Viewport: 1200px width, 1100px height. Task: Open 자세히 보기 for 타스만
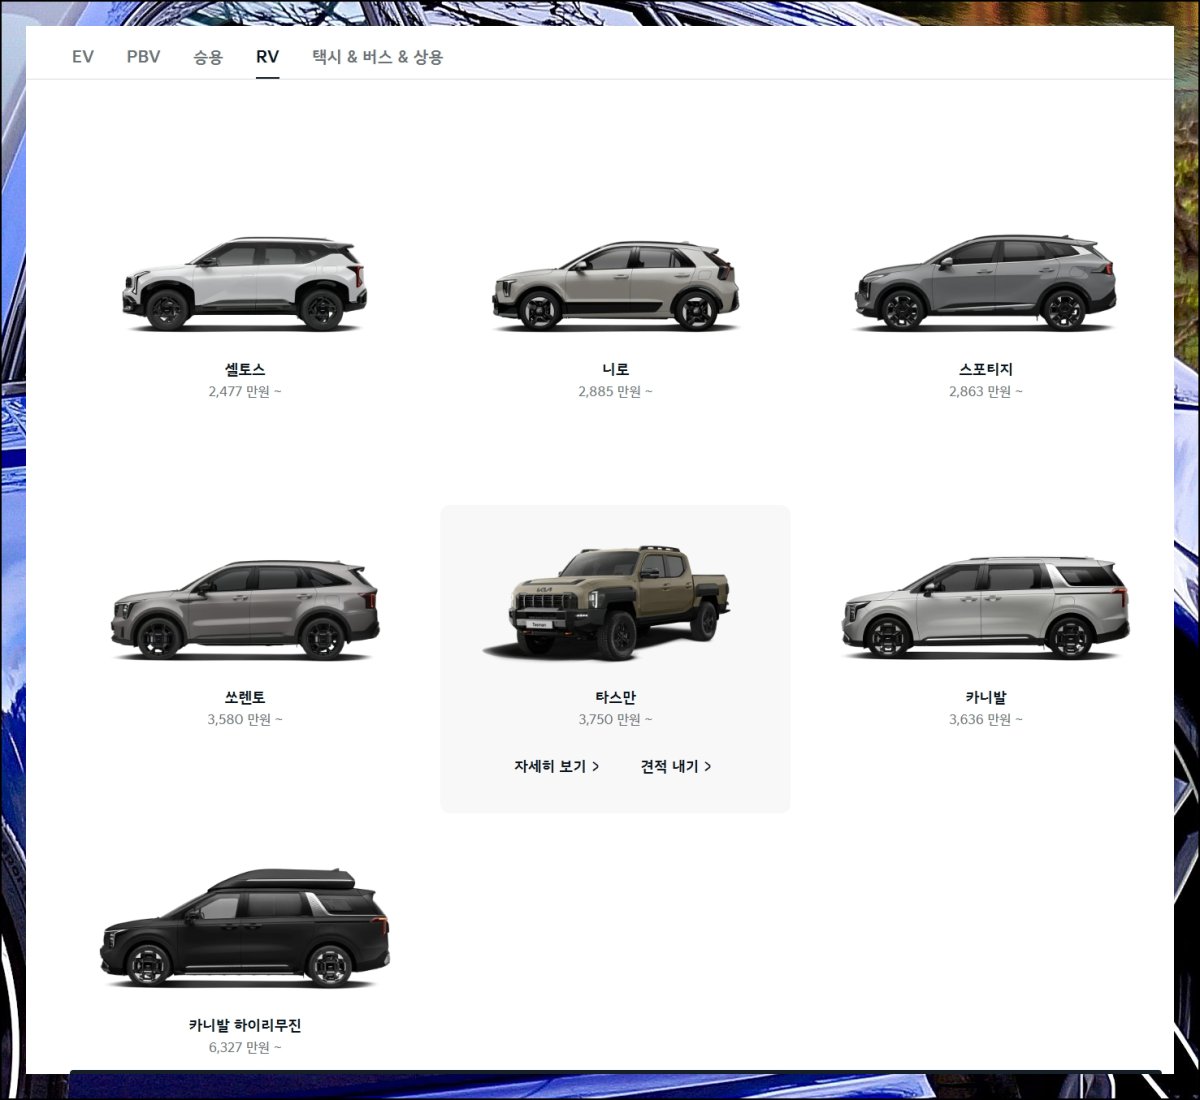[557, 766]
